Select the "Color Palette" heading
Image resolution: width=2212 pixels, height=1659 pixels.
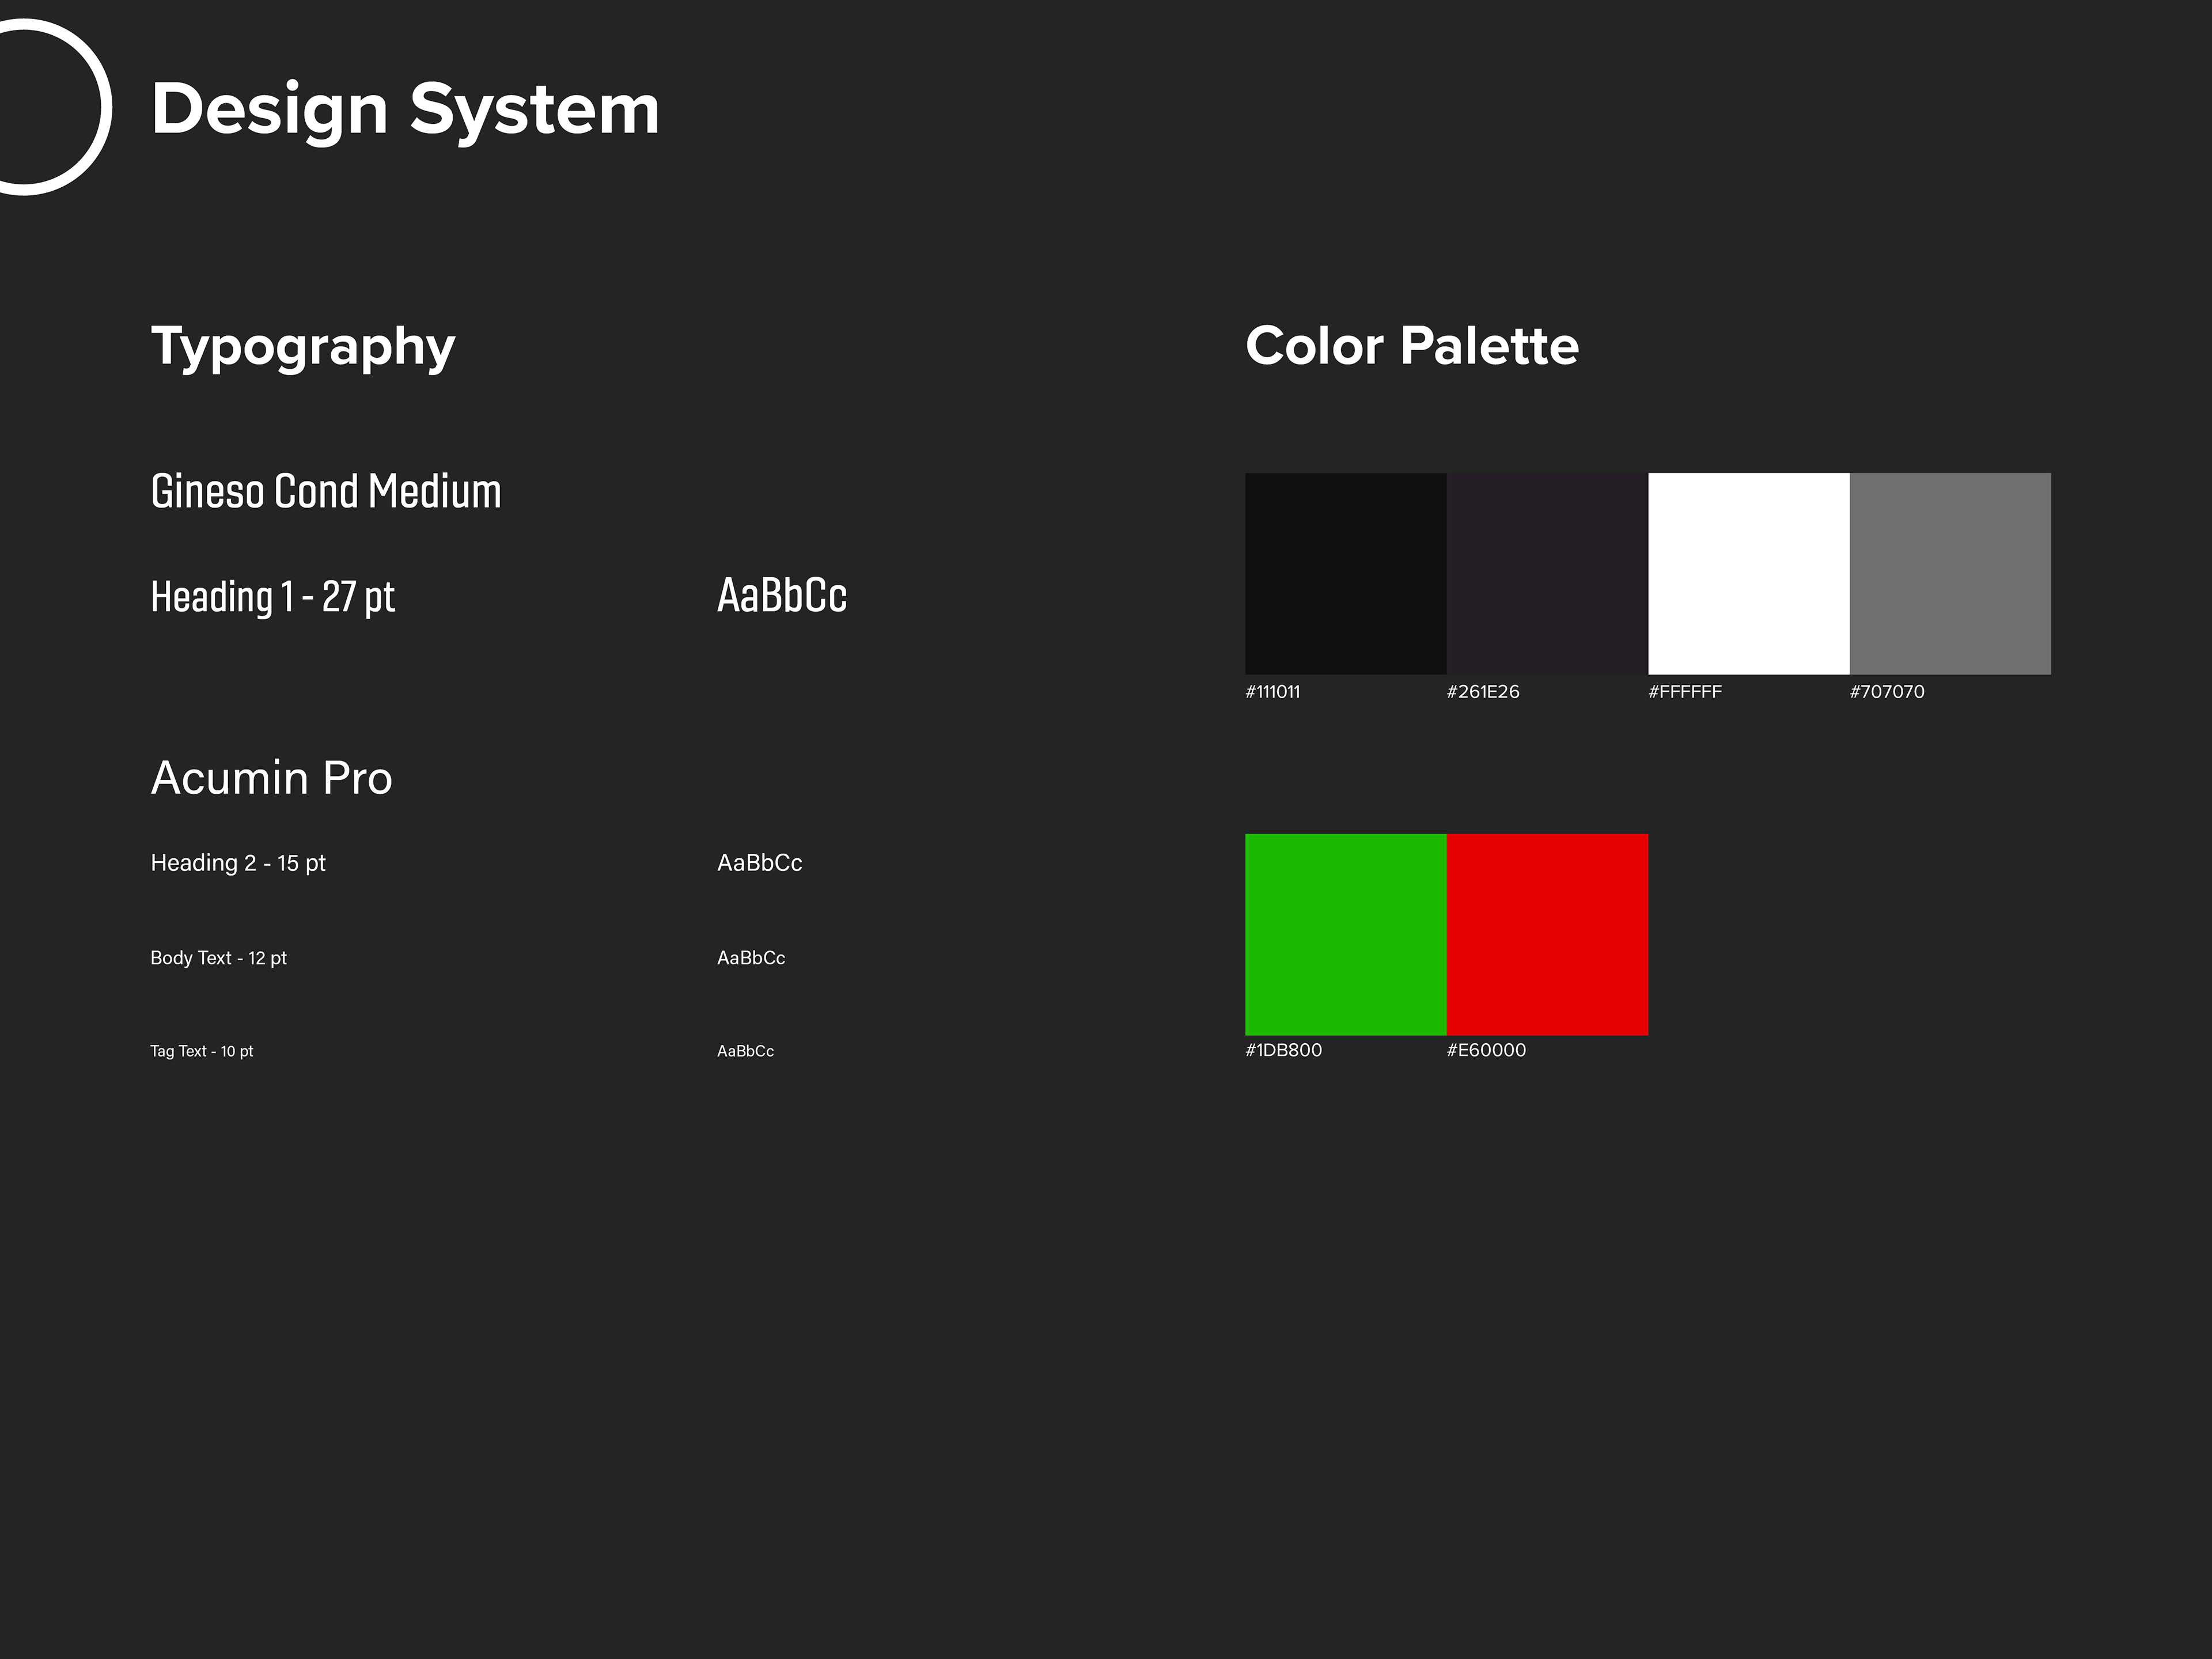tap(1412, 346)
